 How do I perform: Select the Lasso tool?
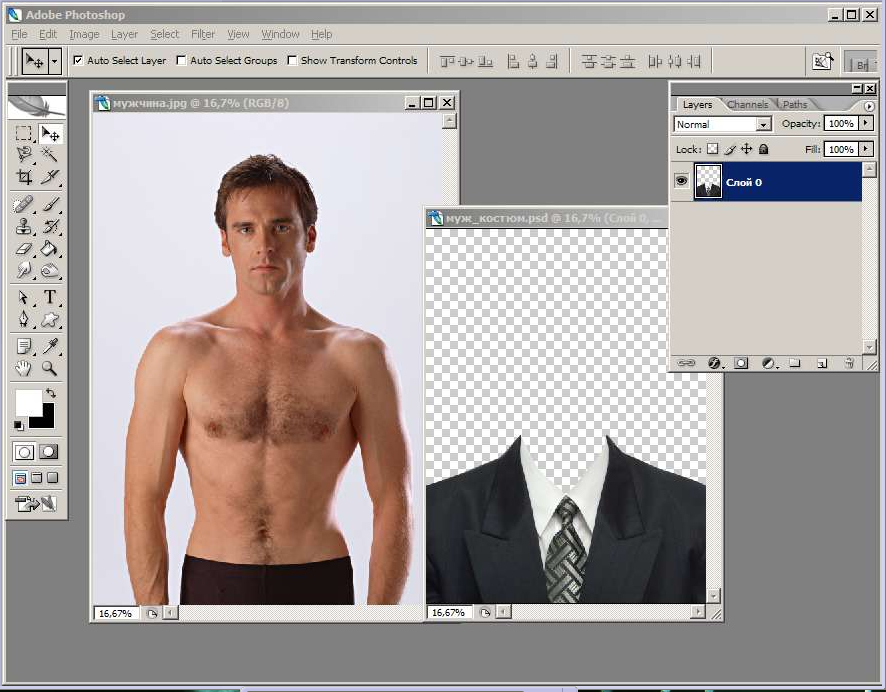click(24, 154)
